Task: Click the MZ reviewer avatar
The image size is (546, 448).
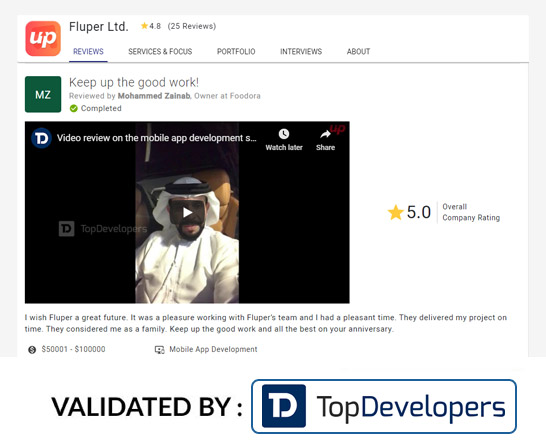Action: tap(43, 94)
